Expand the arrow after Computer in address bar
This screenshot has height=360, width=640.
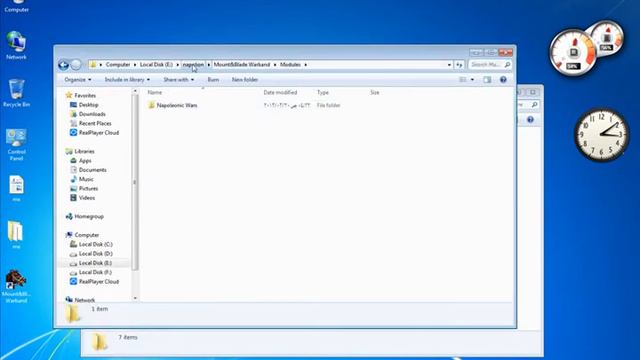pos(135,64)
